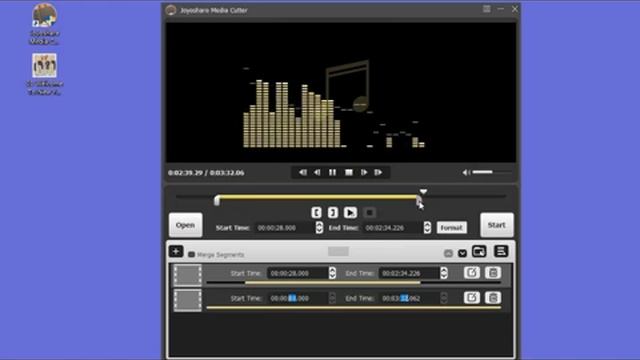640x360 pixels.
Task: Stop the audio playback
Action: (349, 173)
